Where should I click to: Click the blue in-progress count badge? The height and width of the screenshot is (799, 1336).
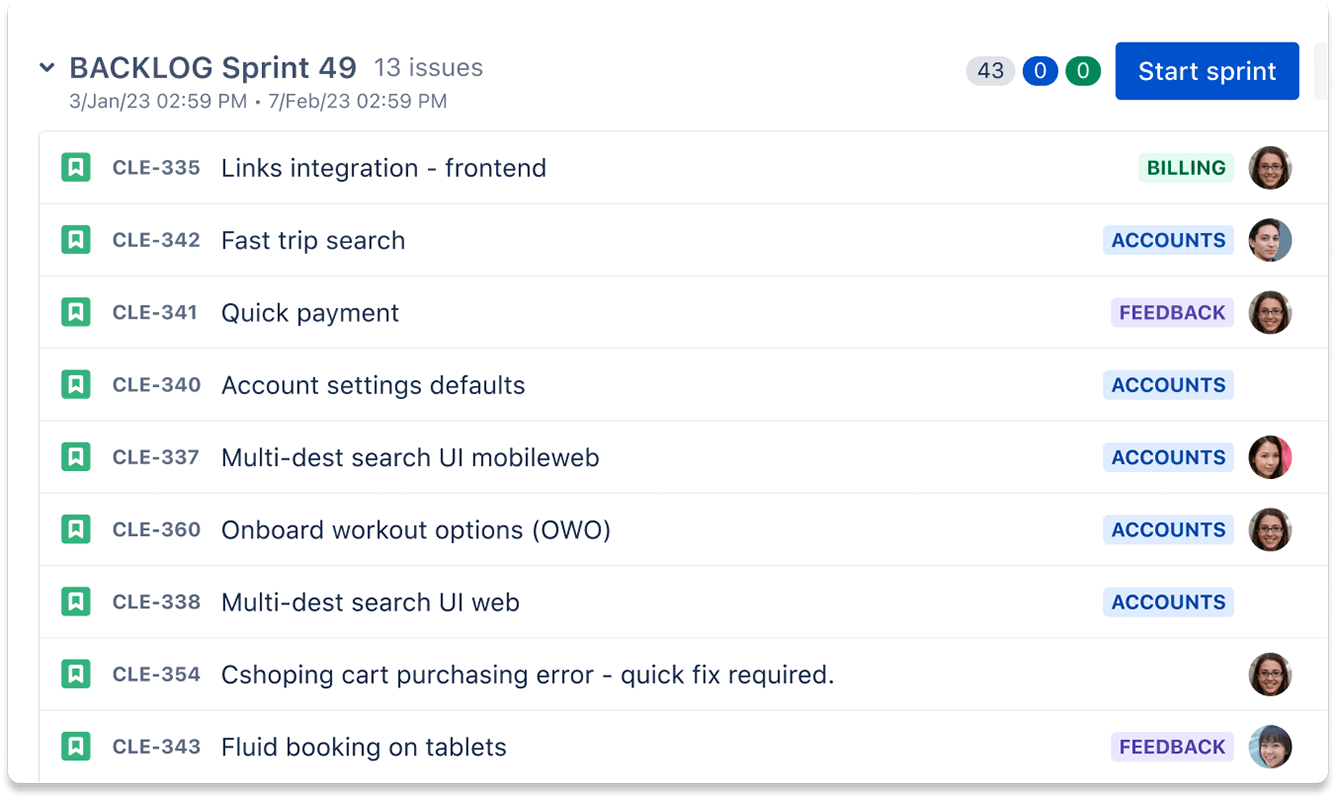tap(1039, 71)
